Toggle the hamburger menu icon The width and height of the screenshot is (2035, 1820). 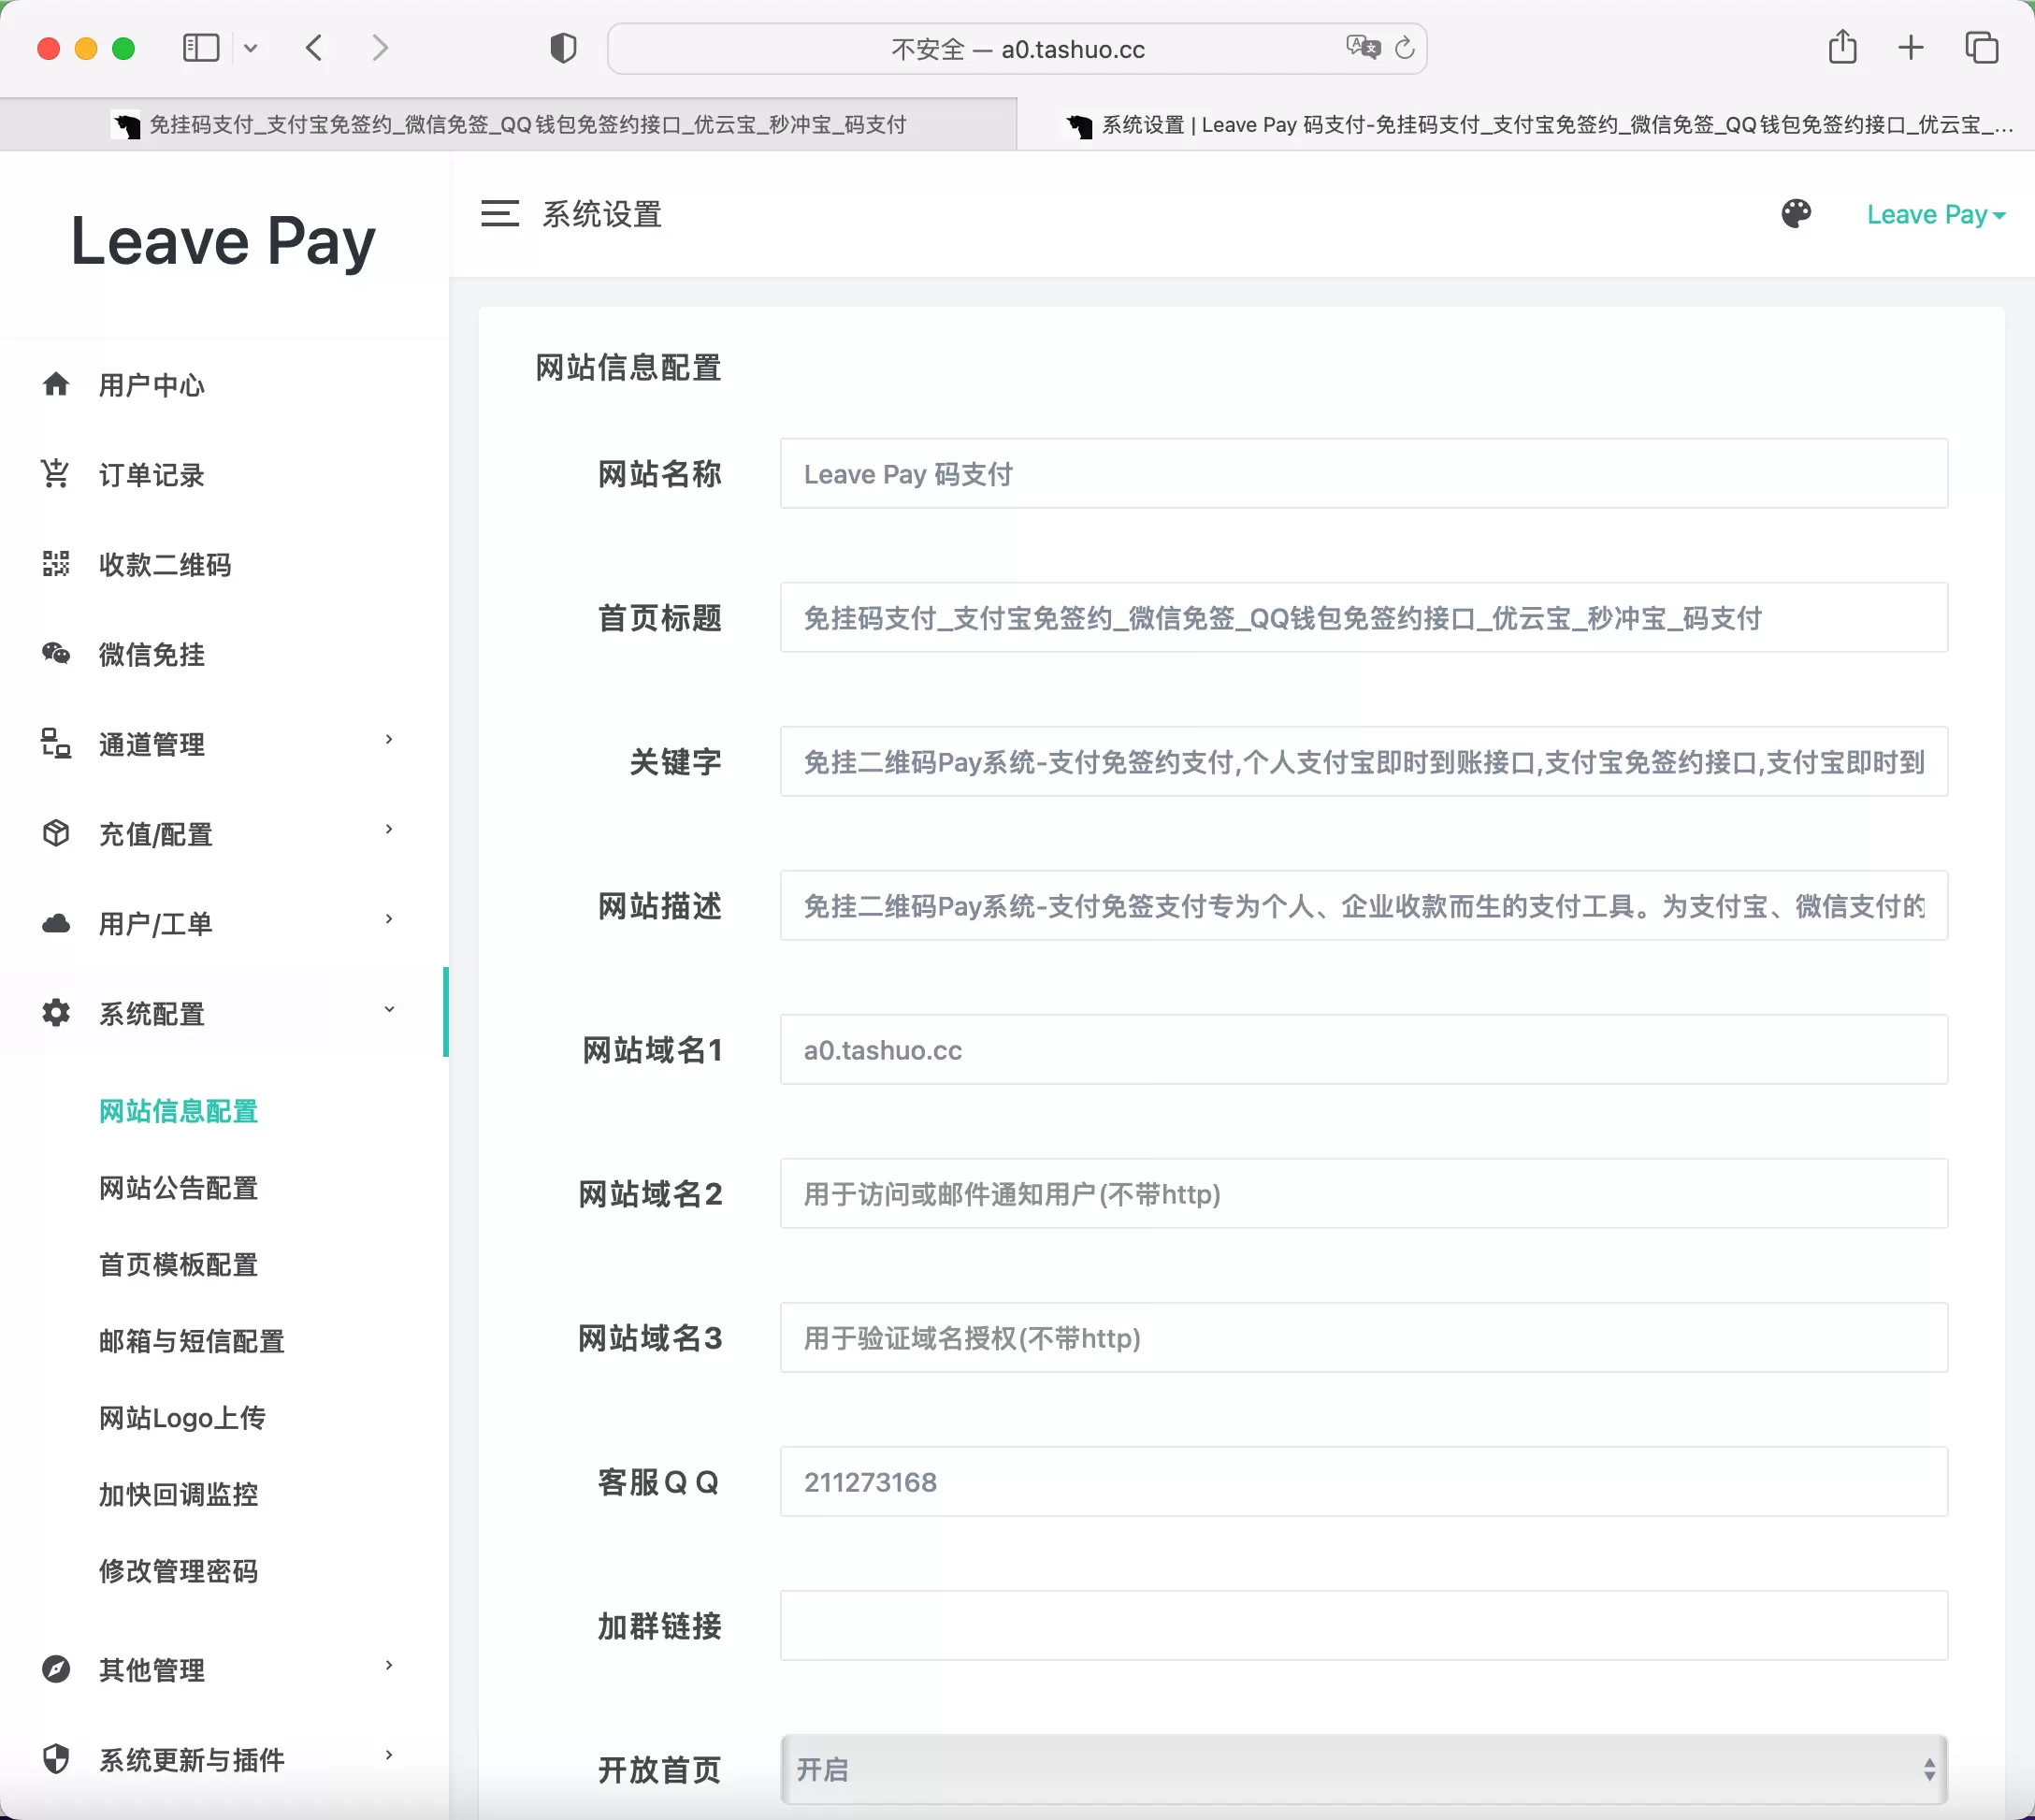point(500,214)
